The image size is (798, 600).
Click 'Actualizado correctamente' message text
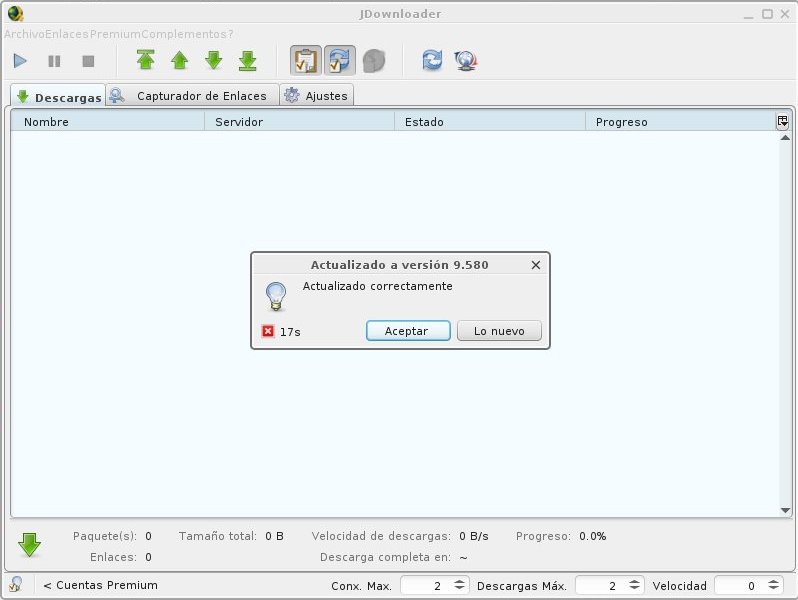[x=378, y=286]
